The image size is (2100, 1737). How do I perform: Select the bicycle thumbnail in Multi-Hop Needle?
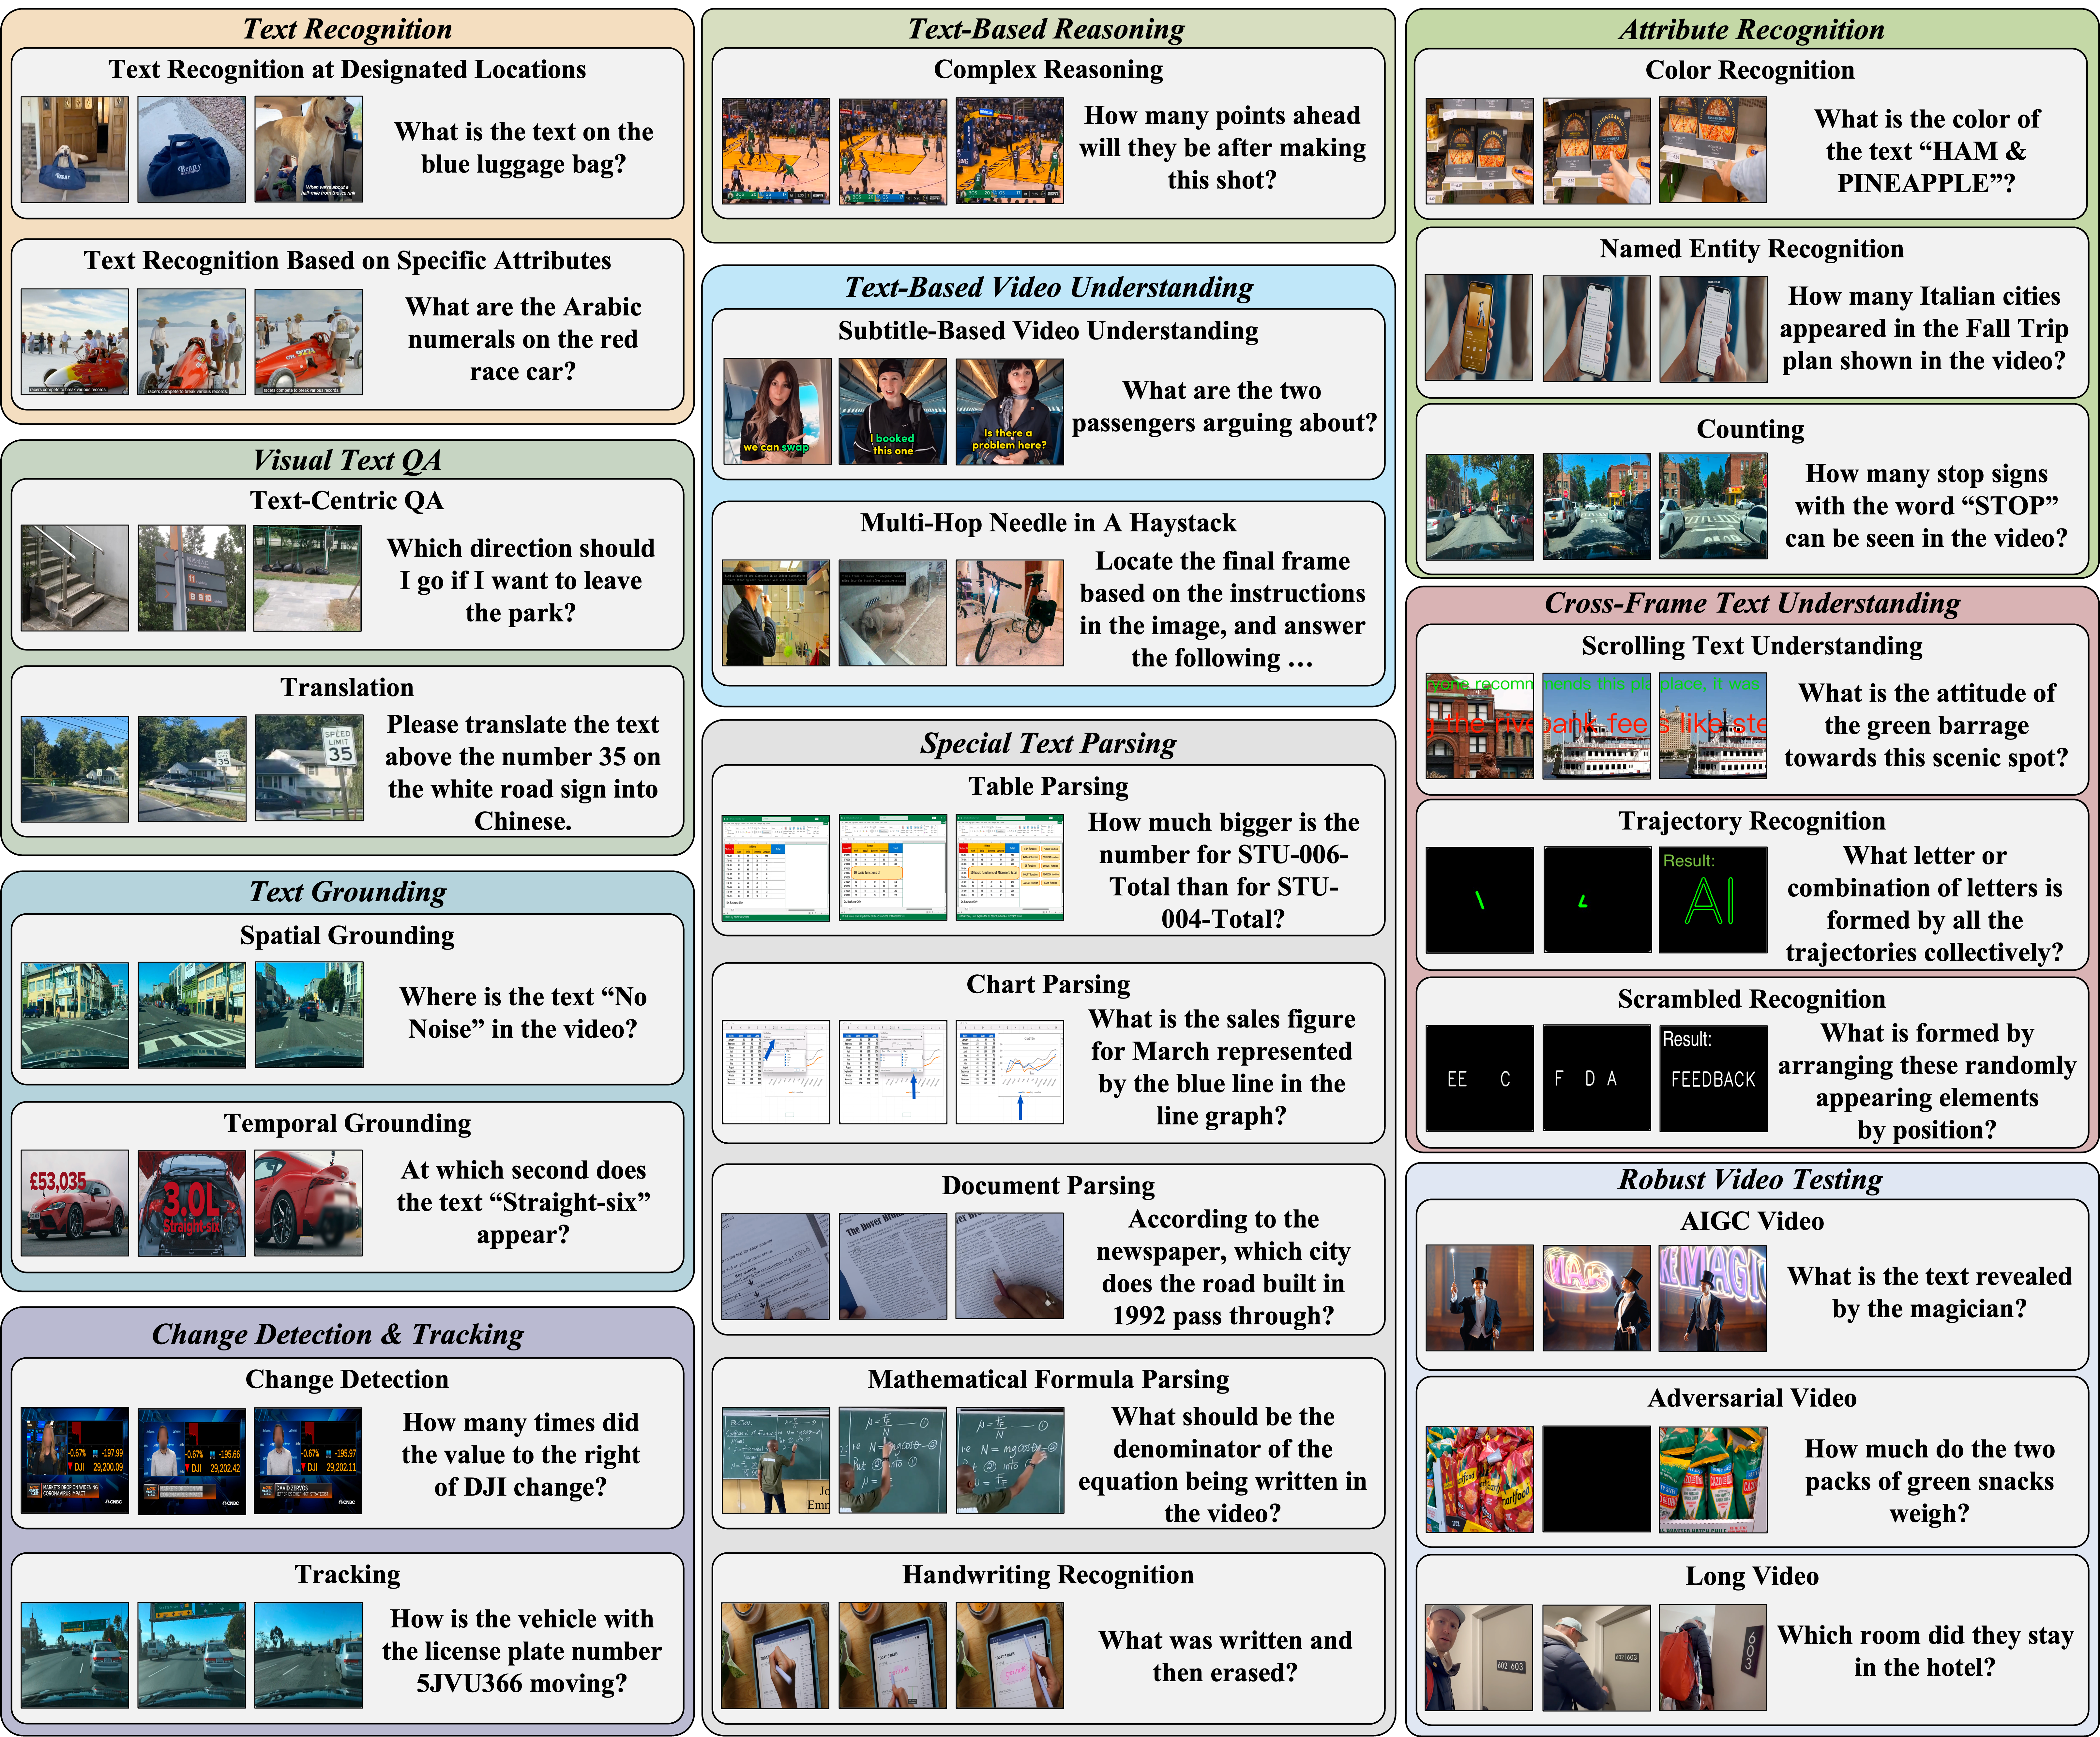(x=1010, y=613)
